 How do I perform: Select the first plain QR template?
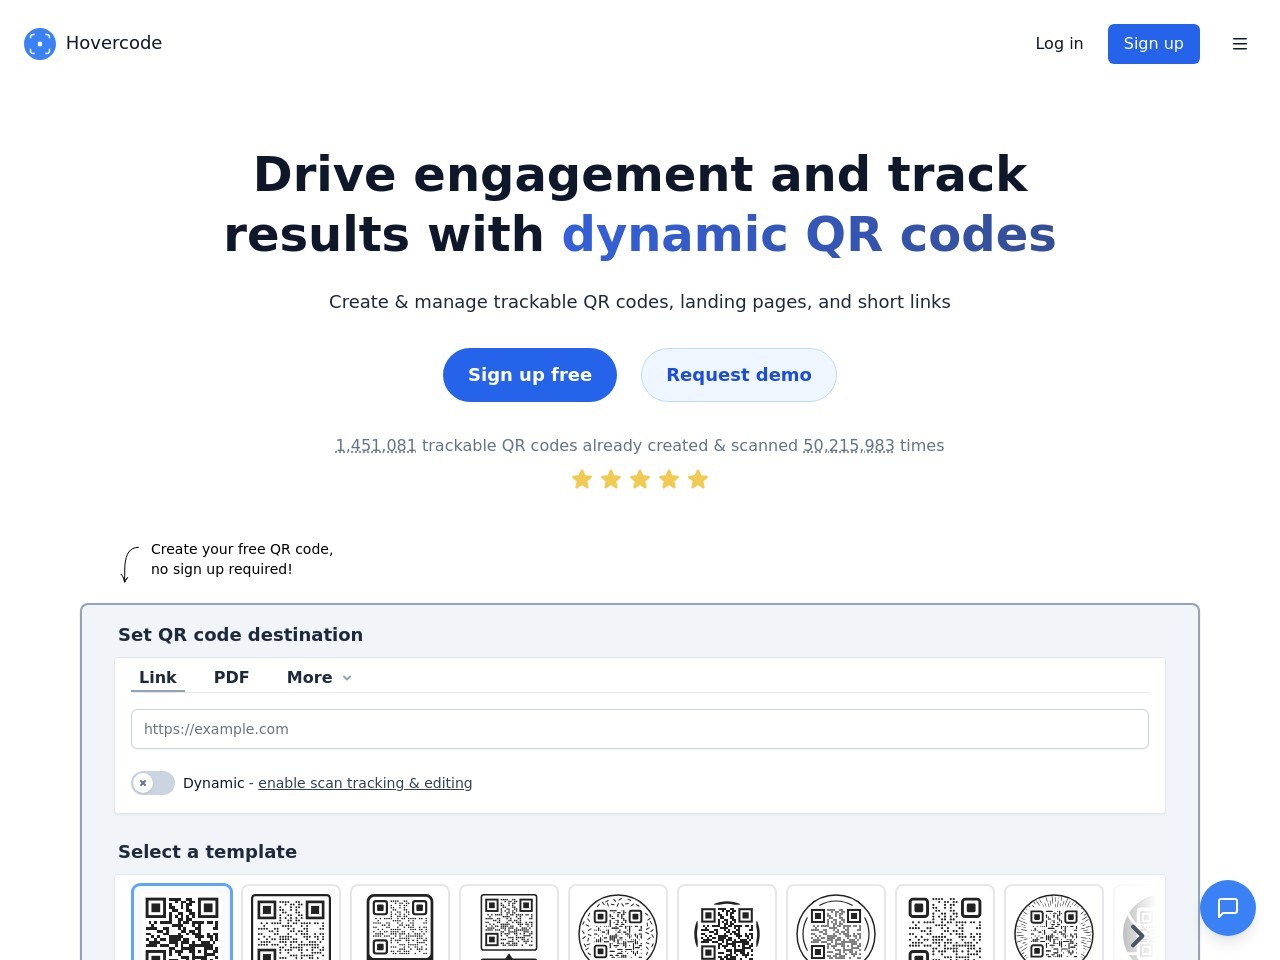click(x=182, y=924)
